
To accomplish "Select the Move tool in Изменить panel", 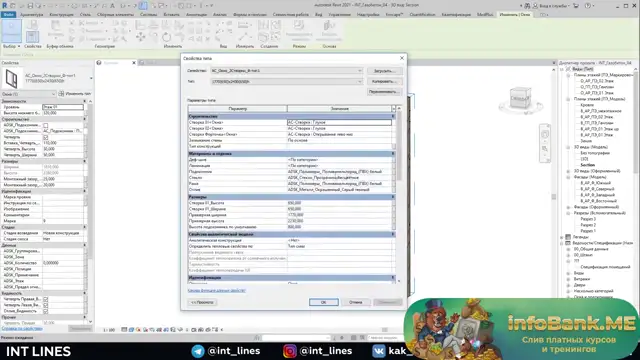I will tap(140, 37).
